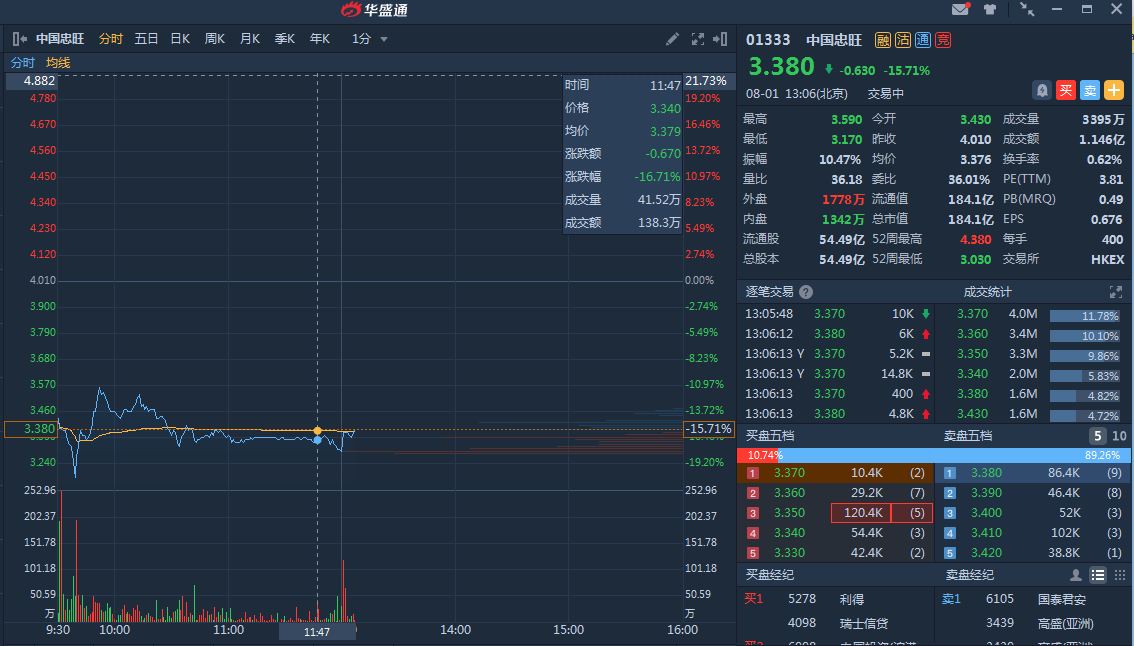Switch to 月K chart tab
The image size is (1134, 646).
(x=250, y=39)
